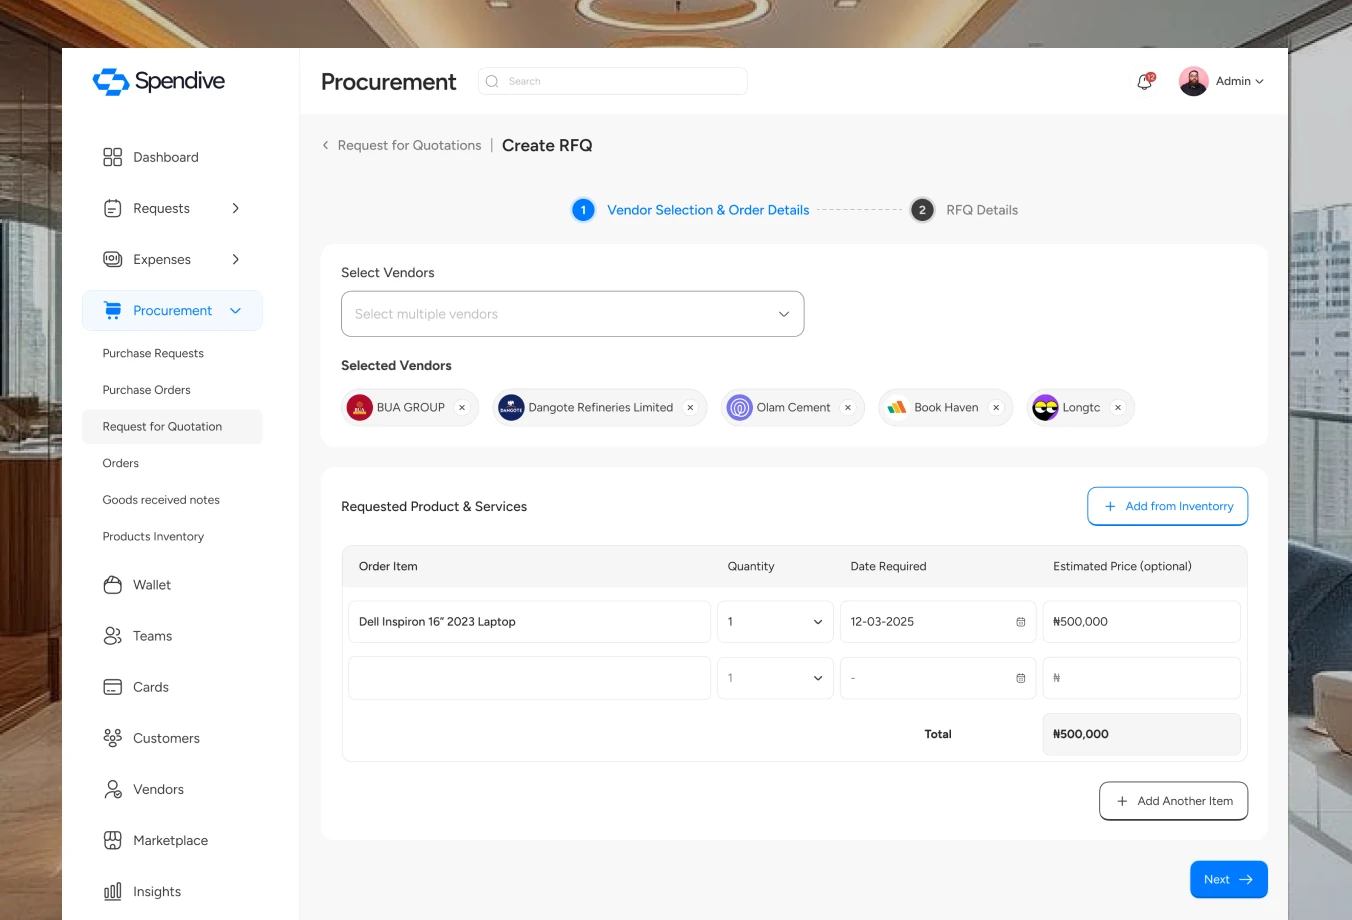The width and height of the screenshot is (1352, 920).
Task: Open the Admin account dropdown
Action: coord(1240,81)
